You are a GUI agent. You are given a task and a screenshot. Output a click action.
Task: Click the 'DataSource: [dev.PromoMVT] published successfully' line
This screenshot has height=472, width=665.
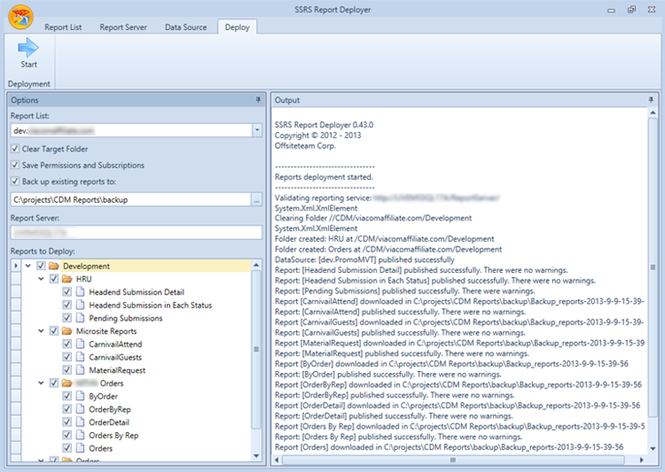pyautogui.click(x=364, y=260)
